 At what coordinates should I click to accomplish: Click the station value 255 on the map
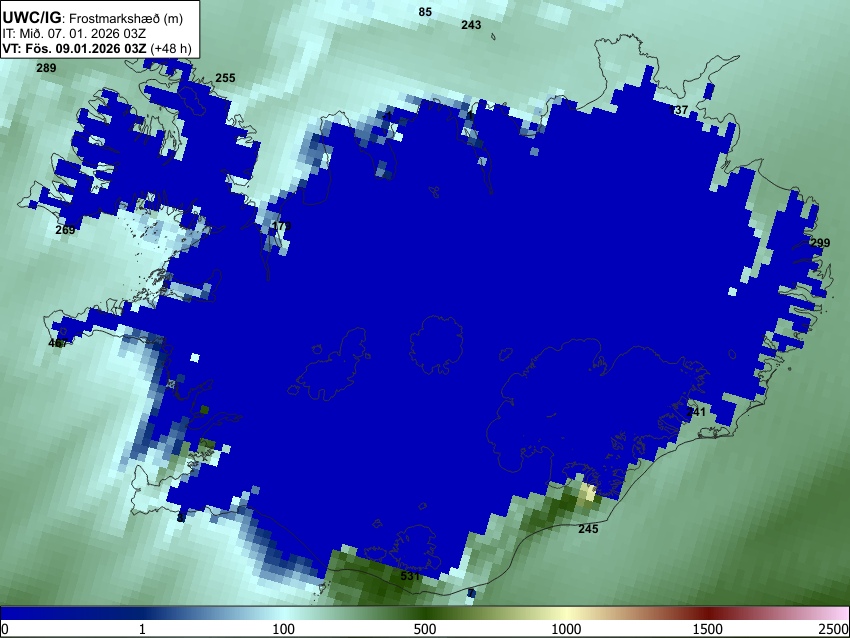226,78
